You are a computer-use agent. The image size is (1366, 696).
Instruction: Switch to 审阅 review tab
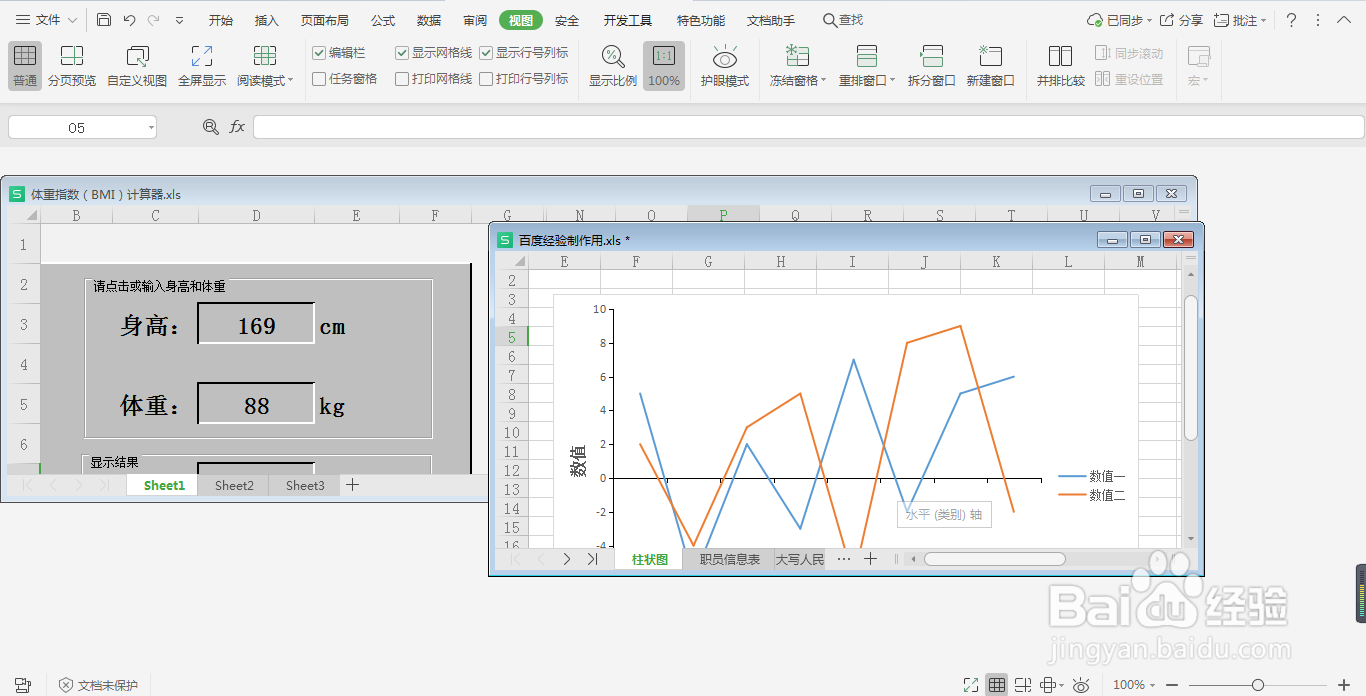(x=475, y=20)
